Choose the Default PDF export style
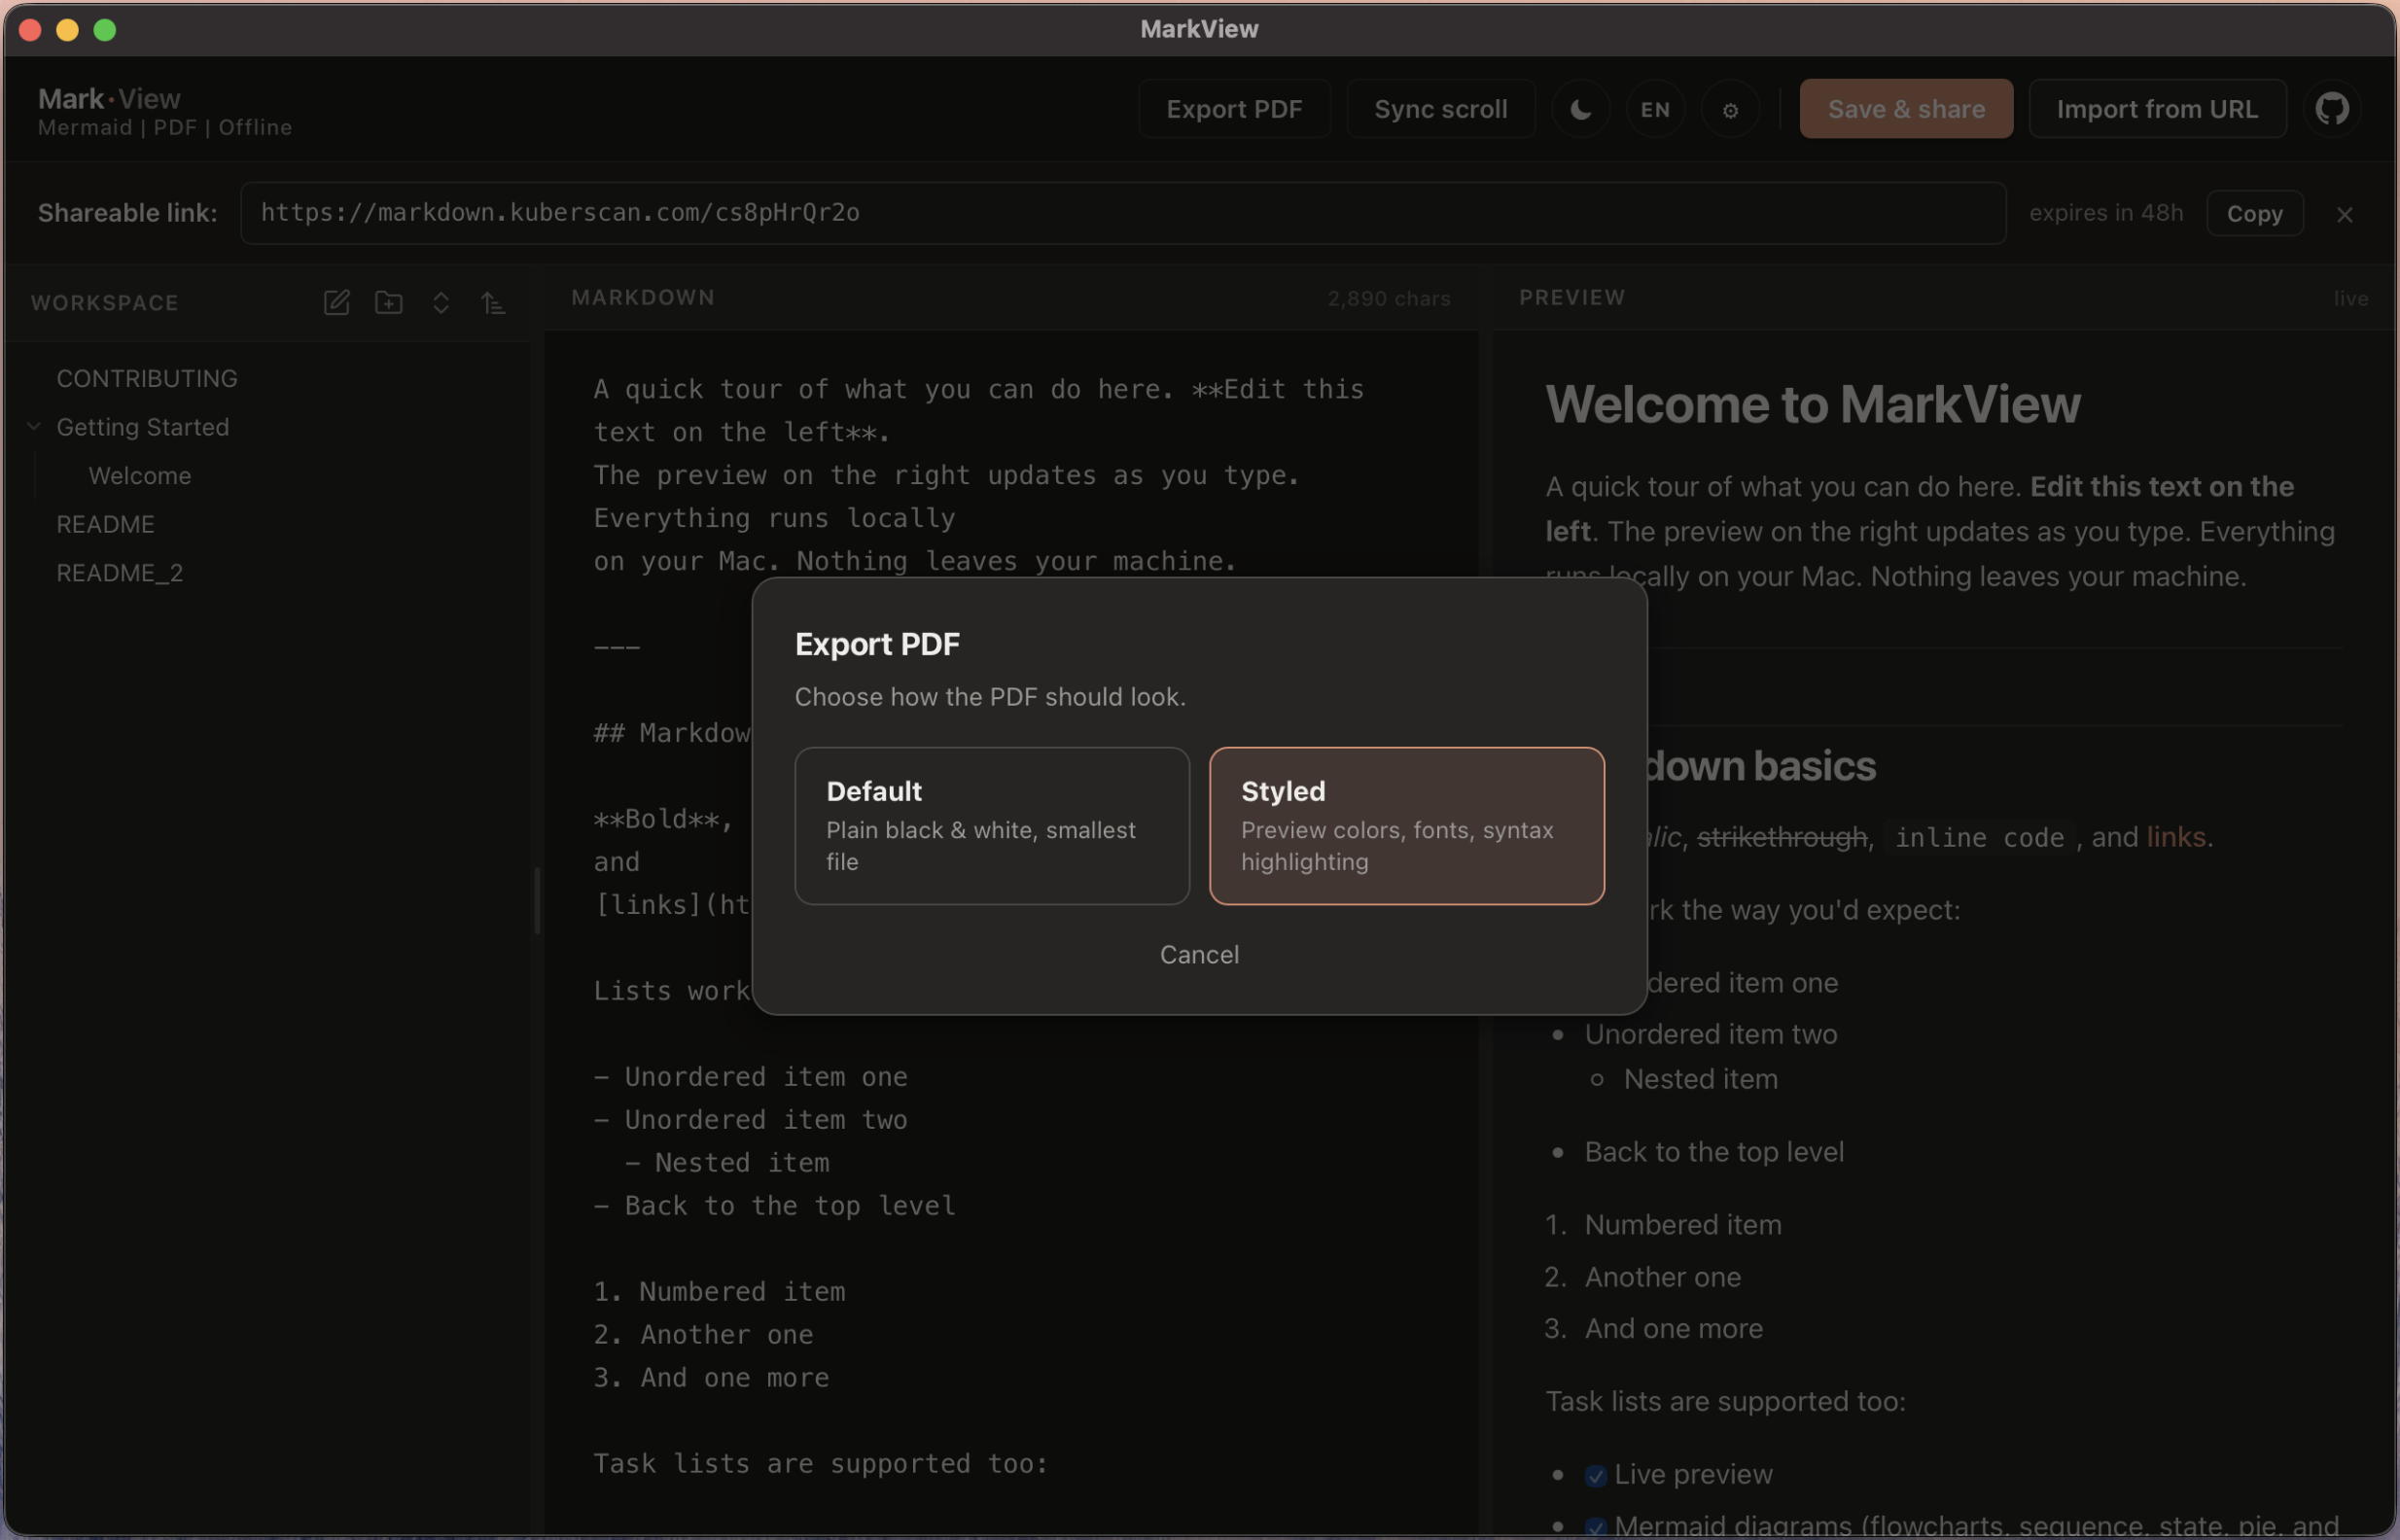 992,826
